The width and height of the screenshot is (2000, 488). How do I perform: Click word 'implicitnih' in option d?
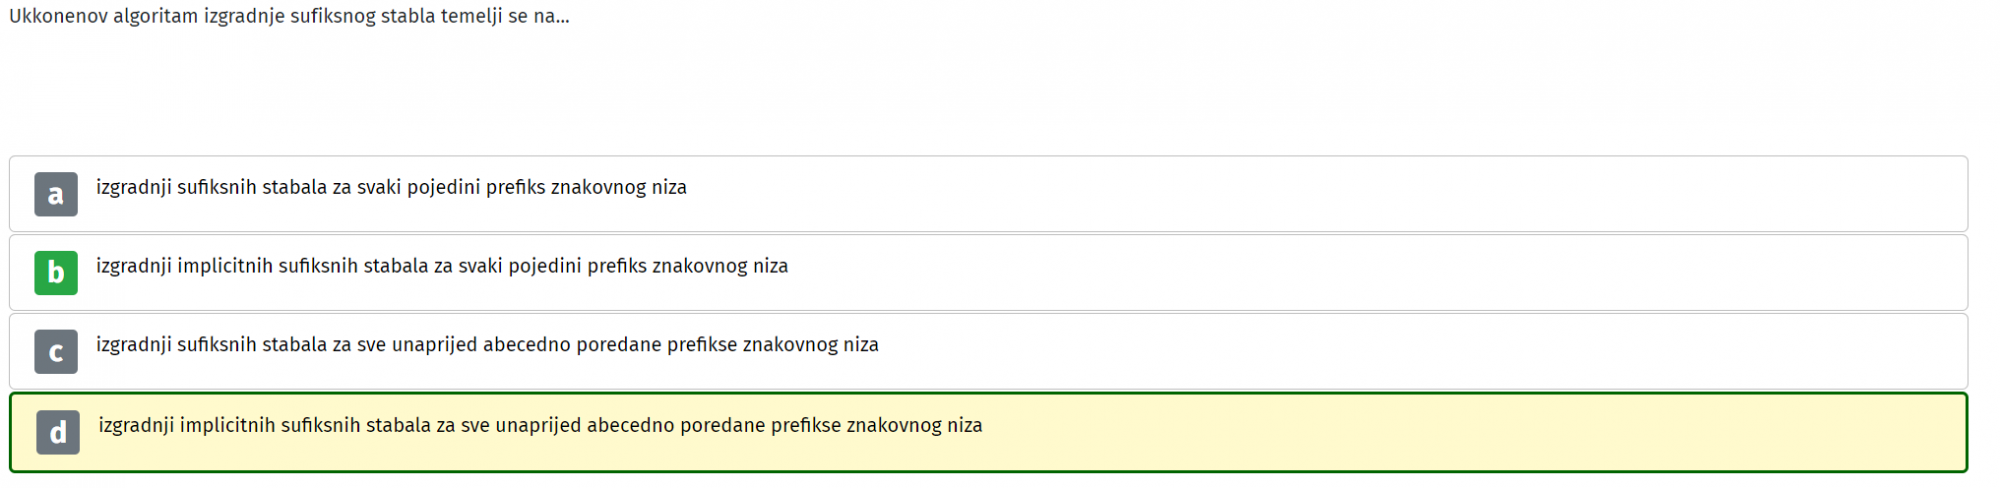point(228,425)
